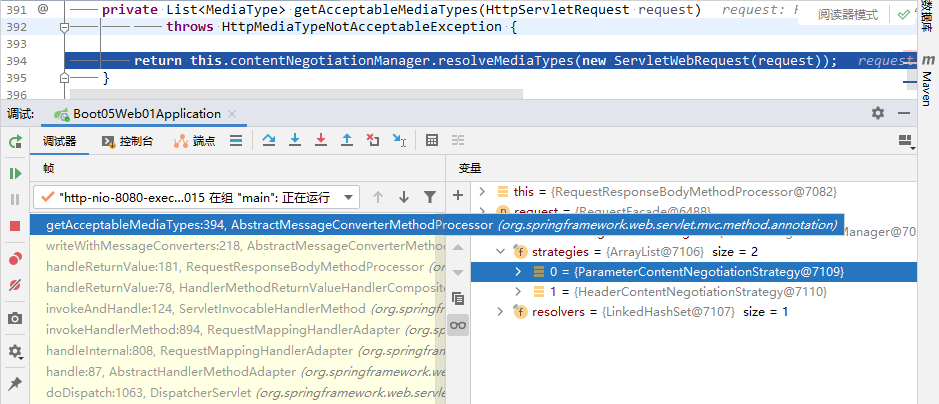Open Evaluate Expression calculator
Image resolution: width=939 pixels, height=404 pixels.
click(431, 141)
